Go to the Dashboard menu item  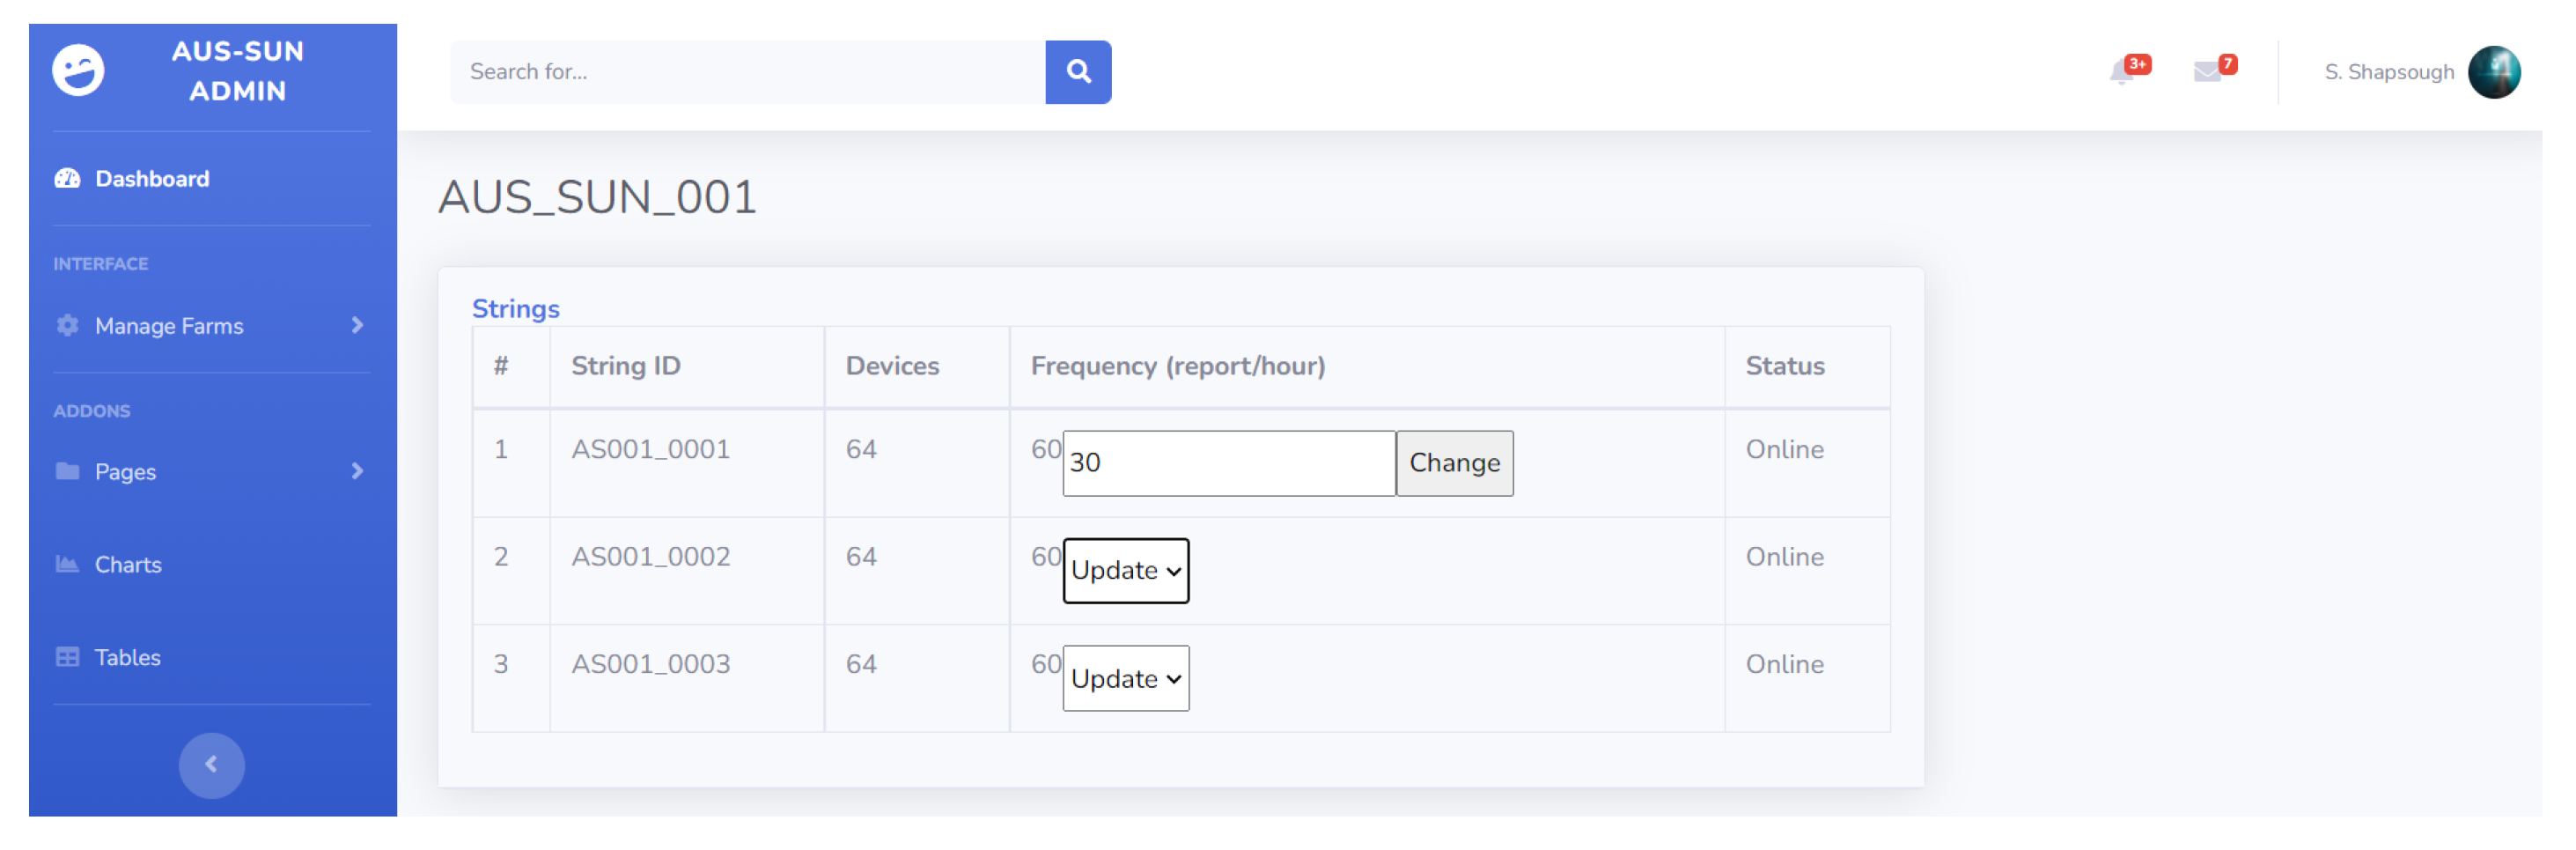click(152, 179)
